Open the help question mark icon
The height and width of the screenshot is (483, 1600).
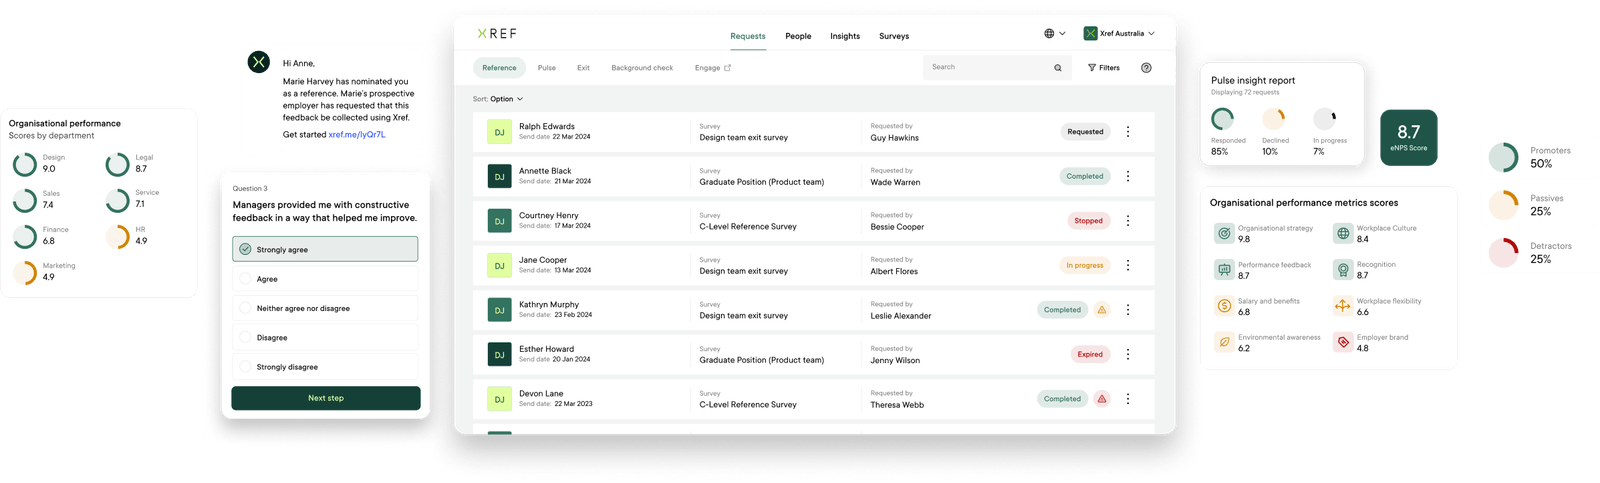pyautogui.click(x=1146, y=68)
